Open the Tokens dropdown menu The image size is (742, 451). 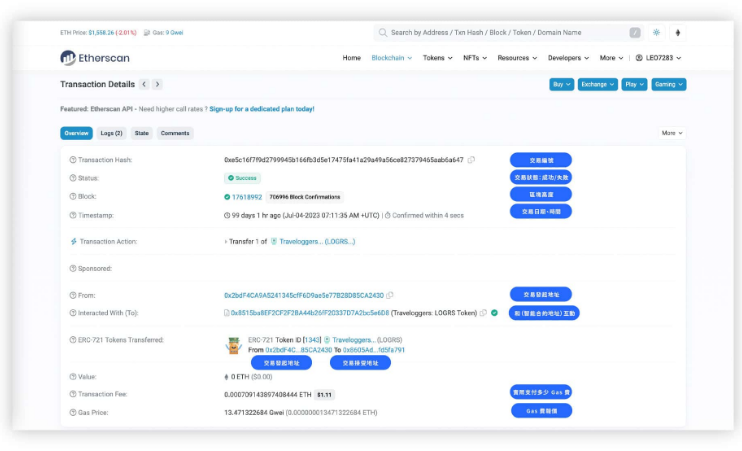[x=437, y=58]
